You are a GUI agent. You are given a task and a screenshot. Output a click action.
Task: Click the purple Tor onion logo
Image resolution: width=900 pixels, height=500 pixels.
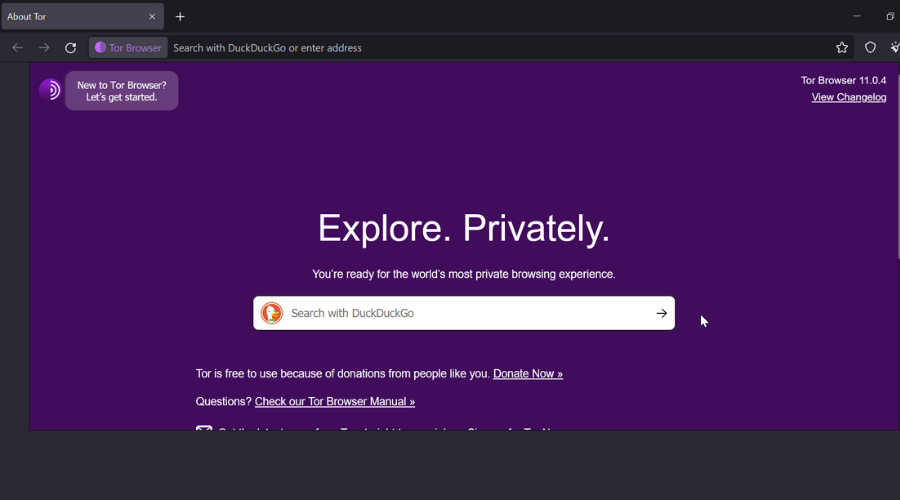click(x=50, y=90)
